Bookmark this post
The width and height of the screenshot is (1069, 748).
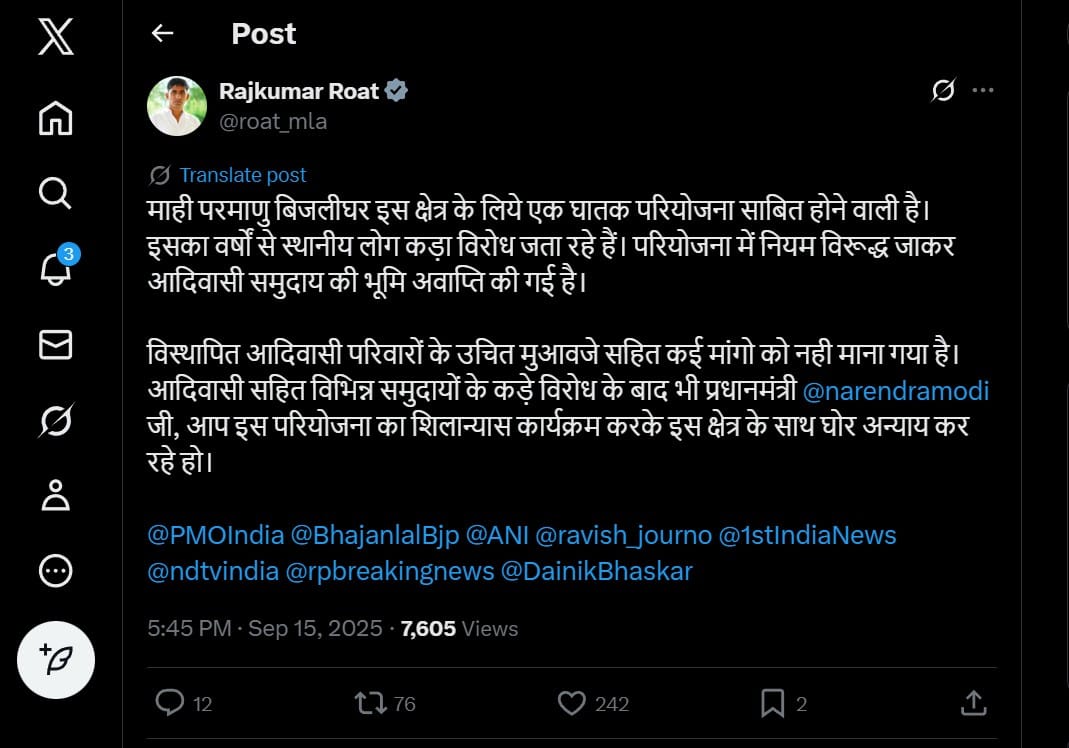click(772, 704)
